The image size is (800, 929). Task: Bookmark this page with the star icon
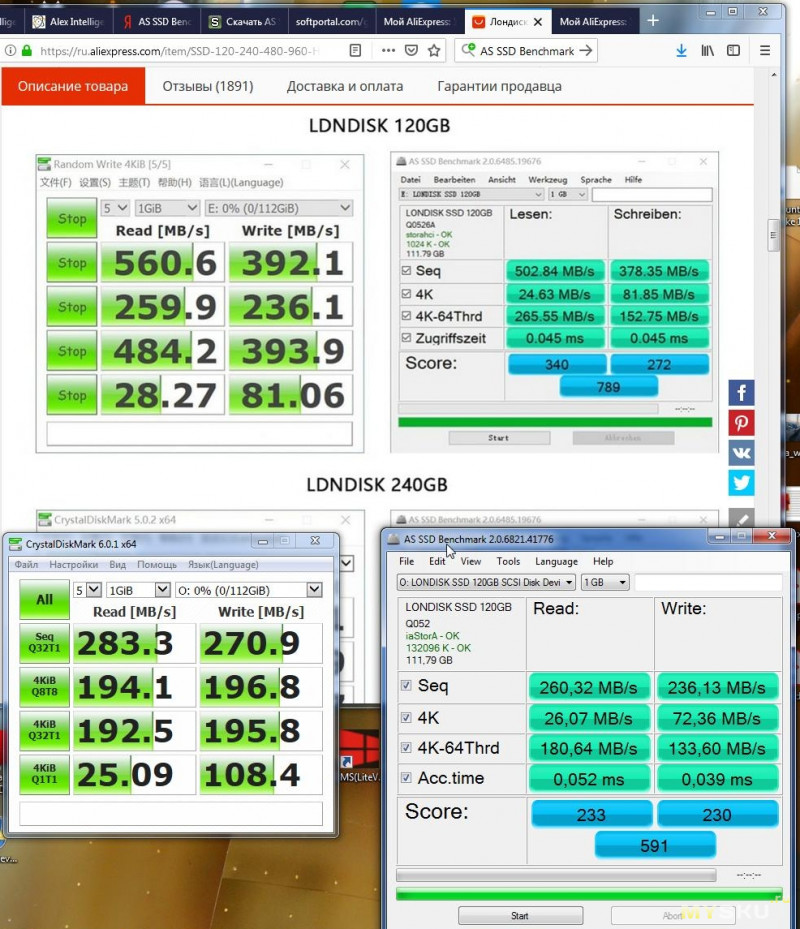(434, 51)
